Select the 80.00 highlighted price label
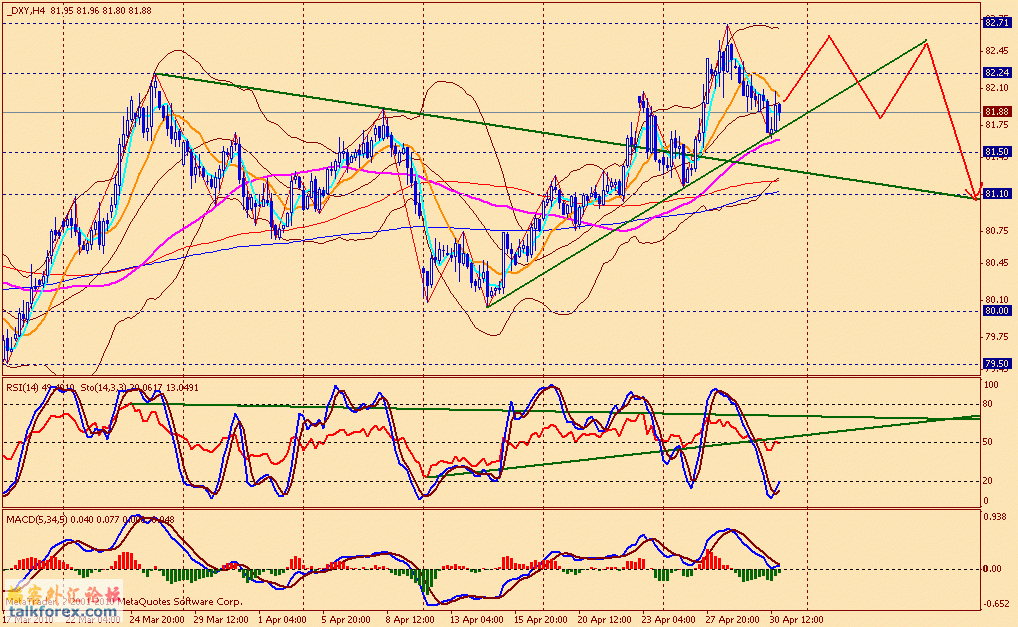 pyautogui.click(x=997, y=311)
